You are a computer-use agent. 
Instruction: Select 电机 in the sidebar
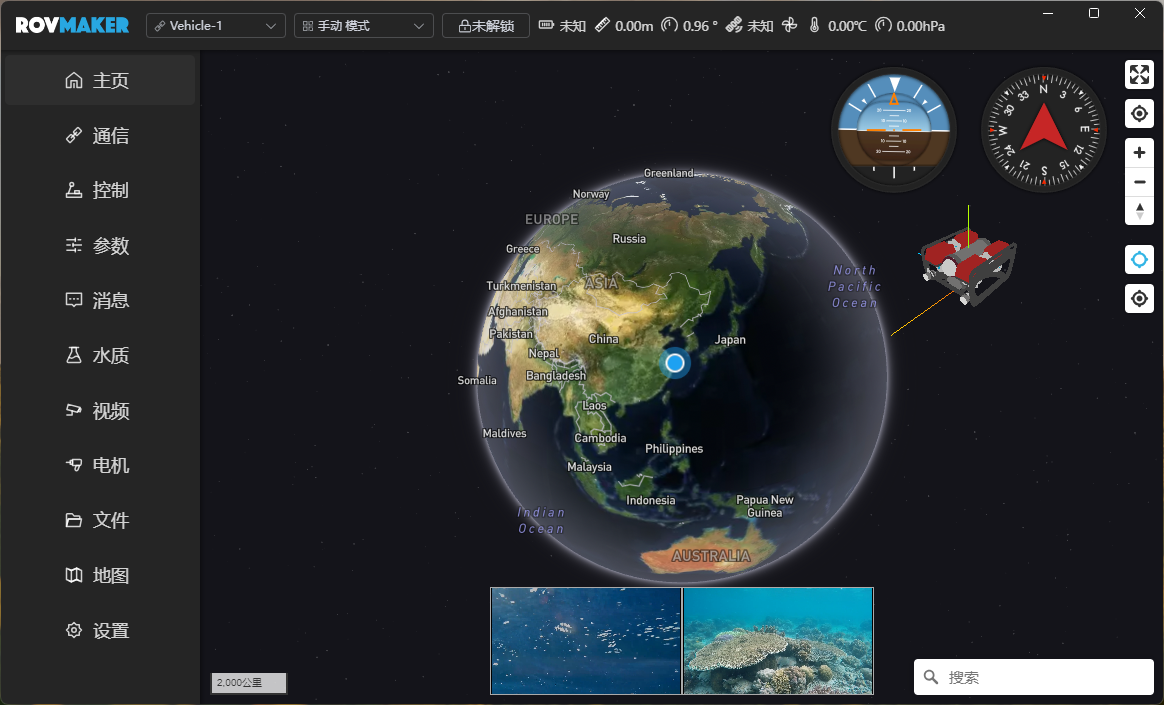tap(100, 465)
